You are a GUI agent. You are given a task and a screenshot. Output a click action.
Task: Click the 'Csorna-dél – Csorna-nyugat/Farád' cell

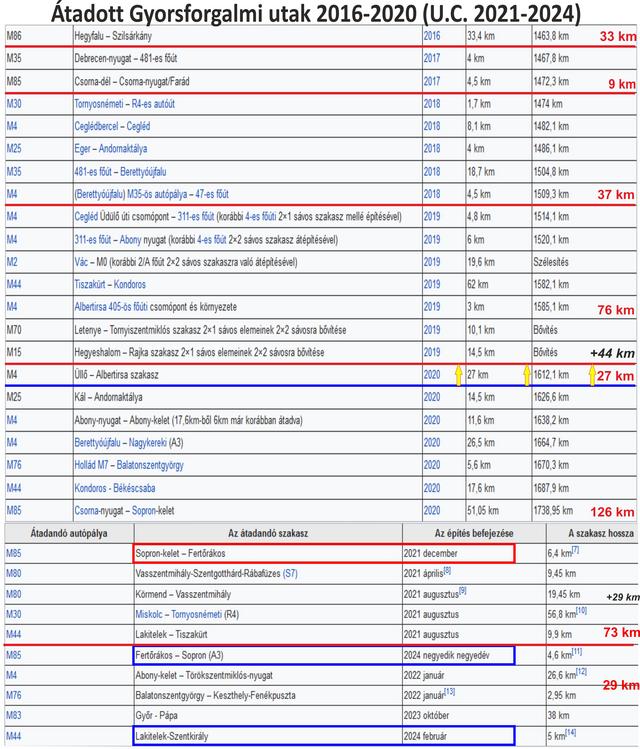pyautogui.click(x=247, y=81)
